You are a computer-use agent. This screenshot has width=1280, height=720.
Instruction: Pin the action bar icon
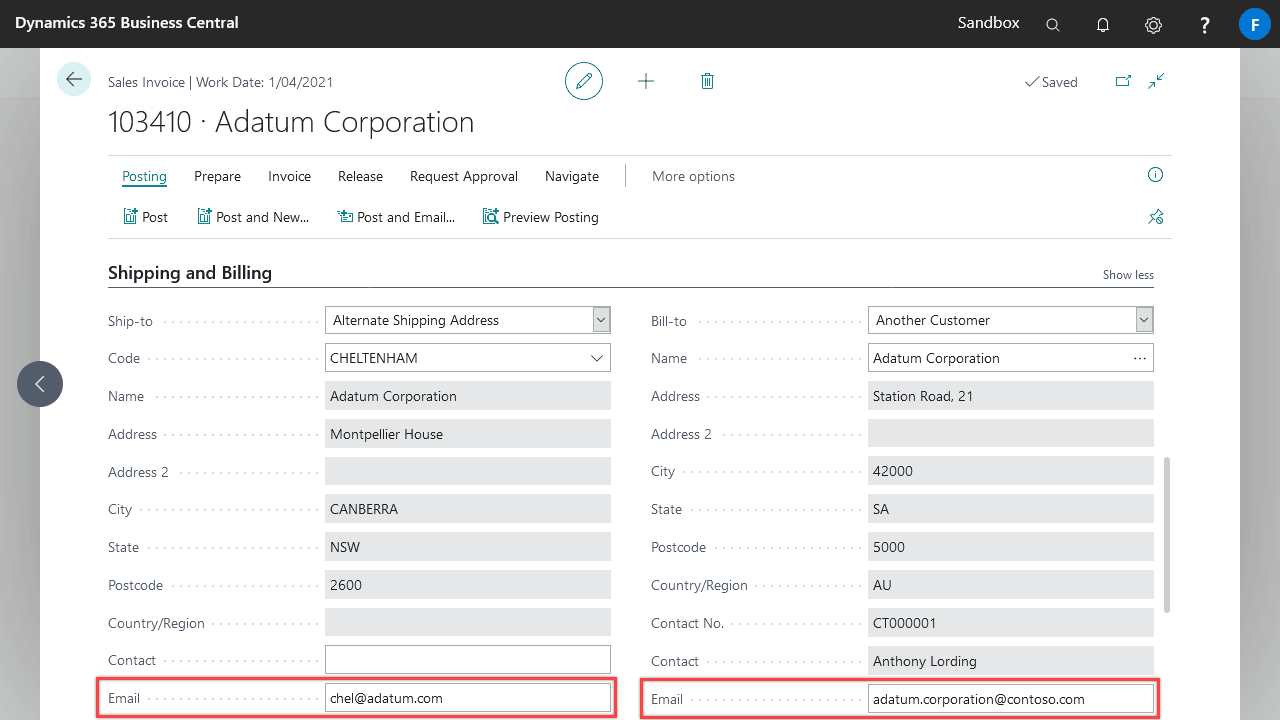tap(1156, 217)
